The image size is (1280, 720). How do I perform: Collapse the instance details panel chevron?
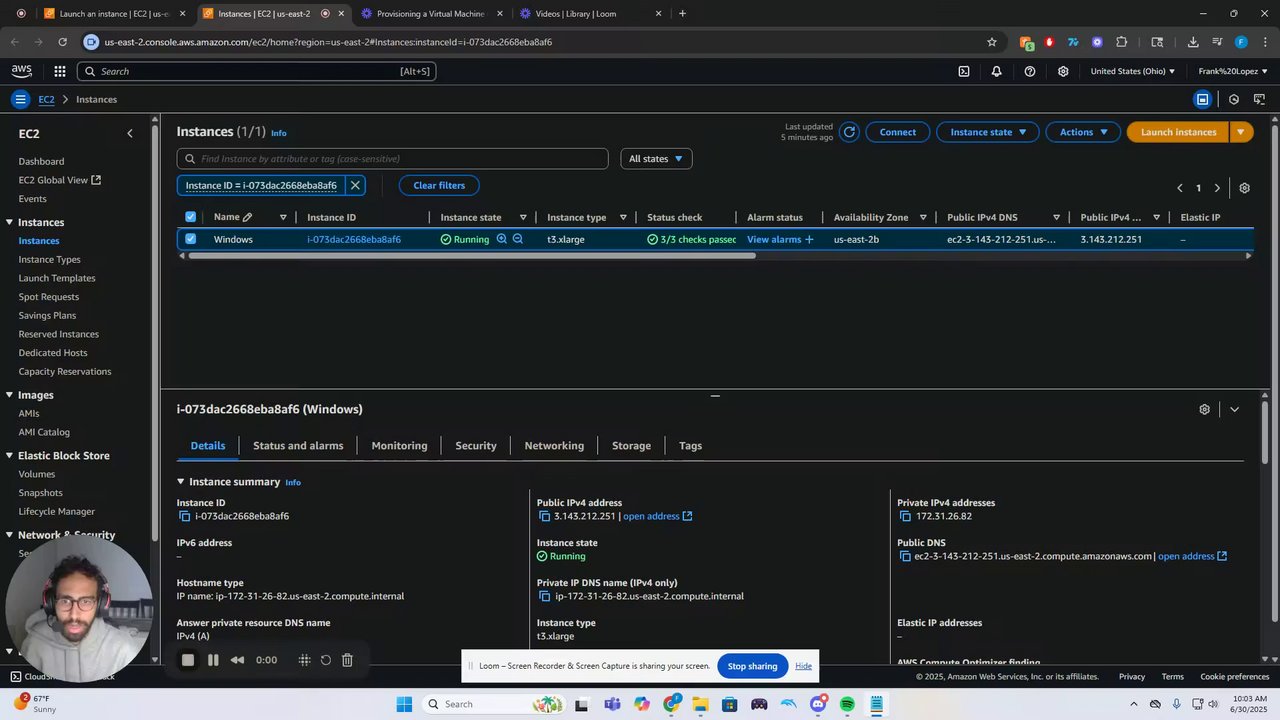click(1234, 409)
